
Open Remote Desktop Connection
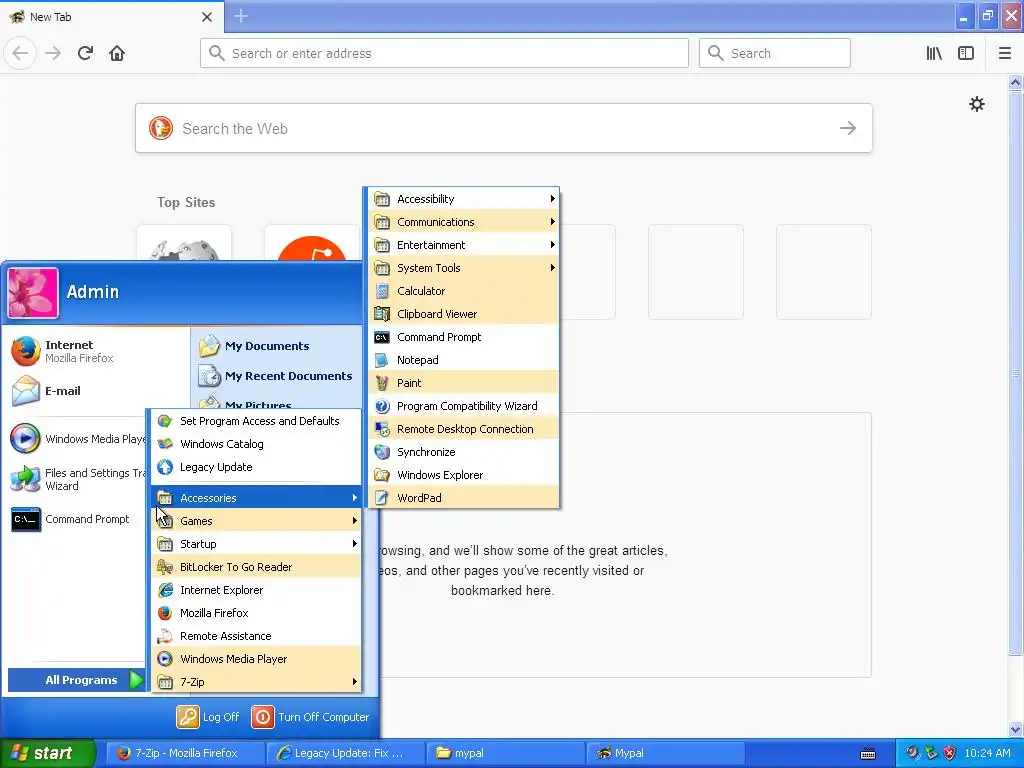click(x=464, y=429)
